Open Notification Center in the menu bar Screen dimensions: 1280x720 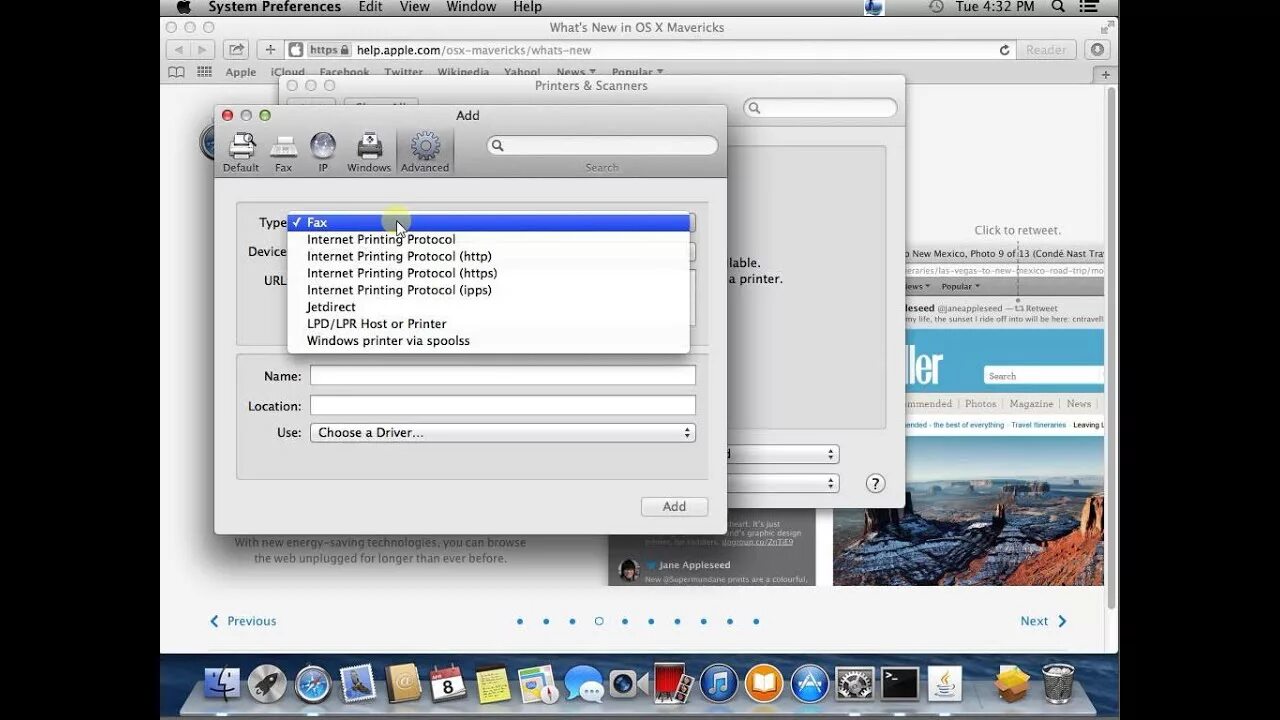click(1090, 7)
